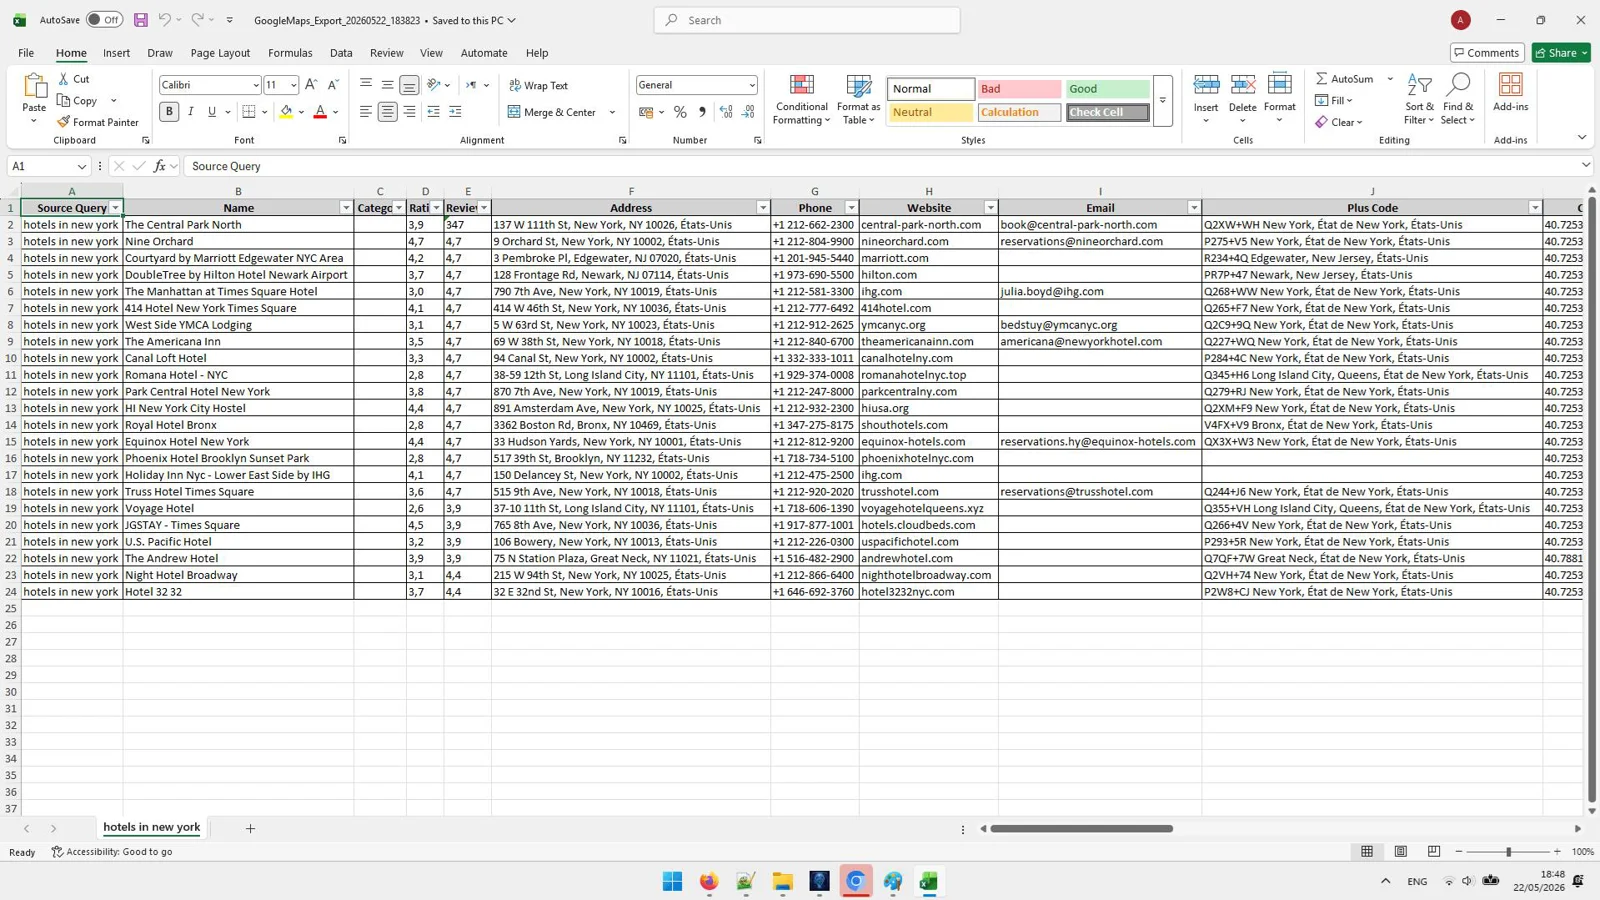Toggle Italic formatting
Viewport: 1600px width, 900px height.
click(190, 112)
